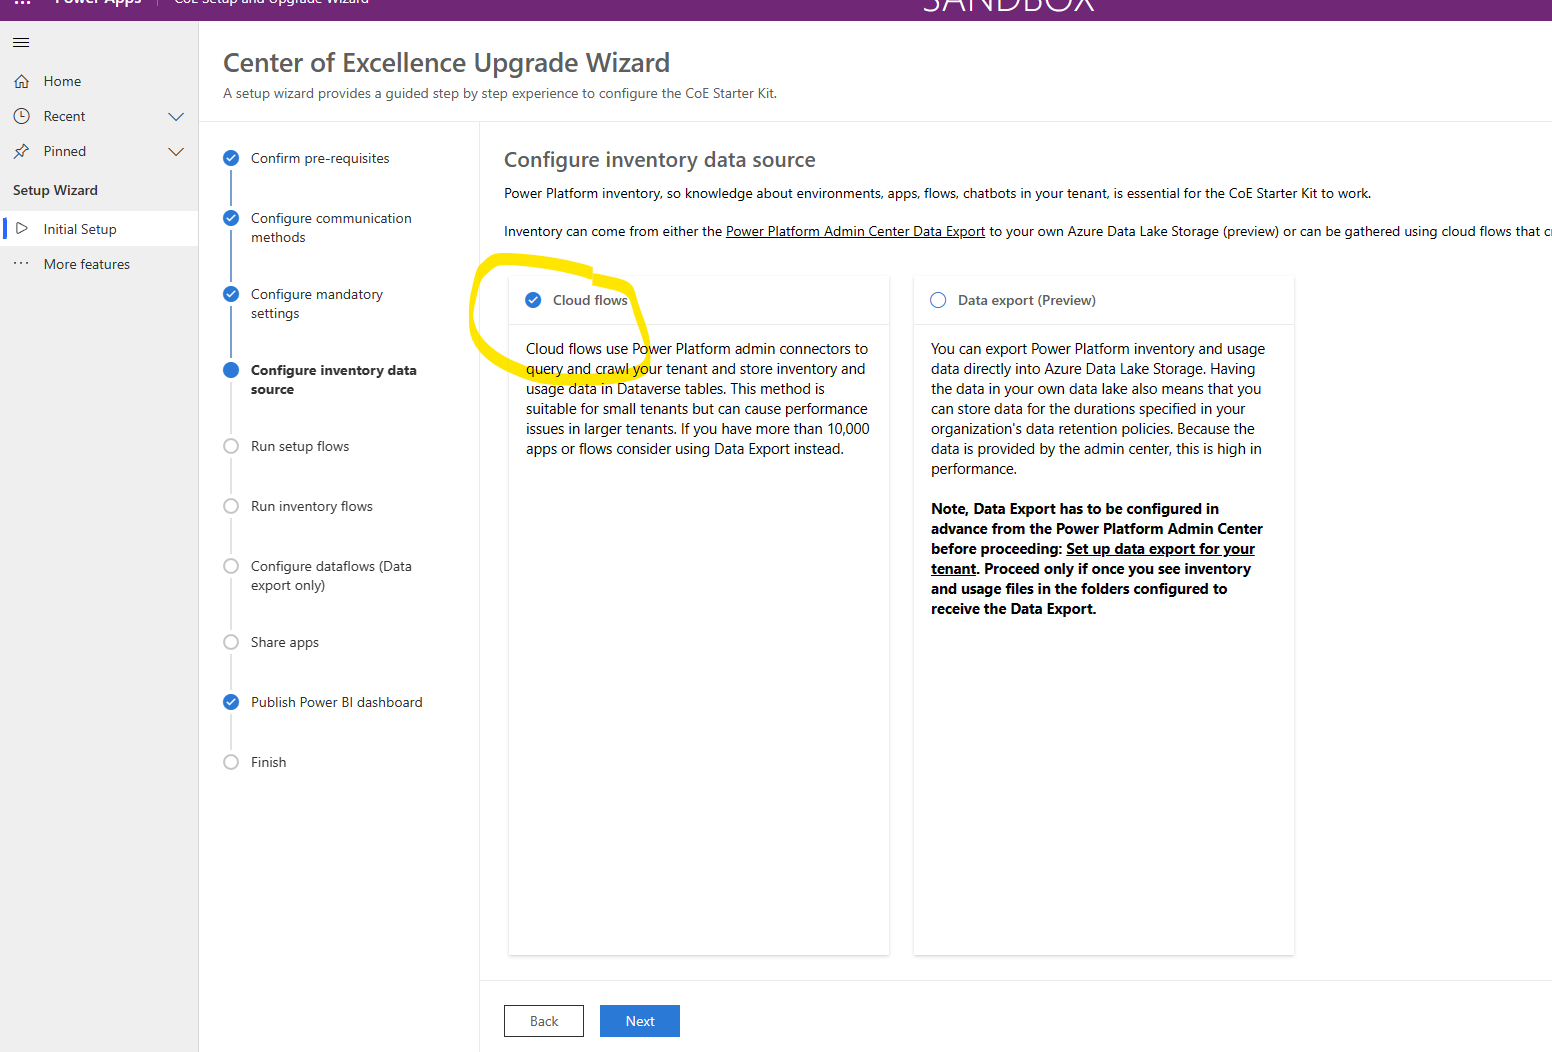The width and height of the screenshot is (1552, 1052).
Task: Select the Initial Setup play icon
Action: (22, 228)
